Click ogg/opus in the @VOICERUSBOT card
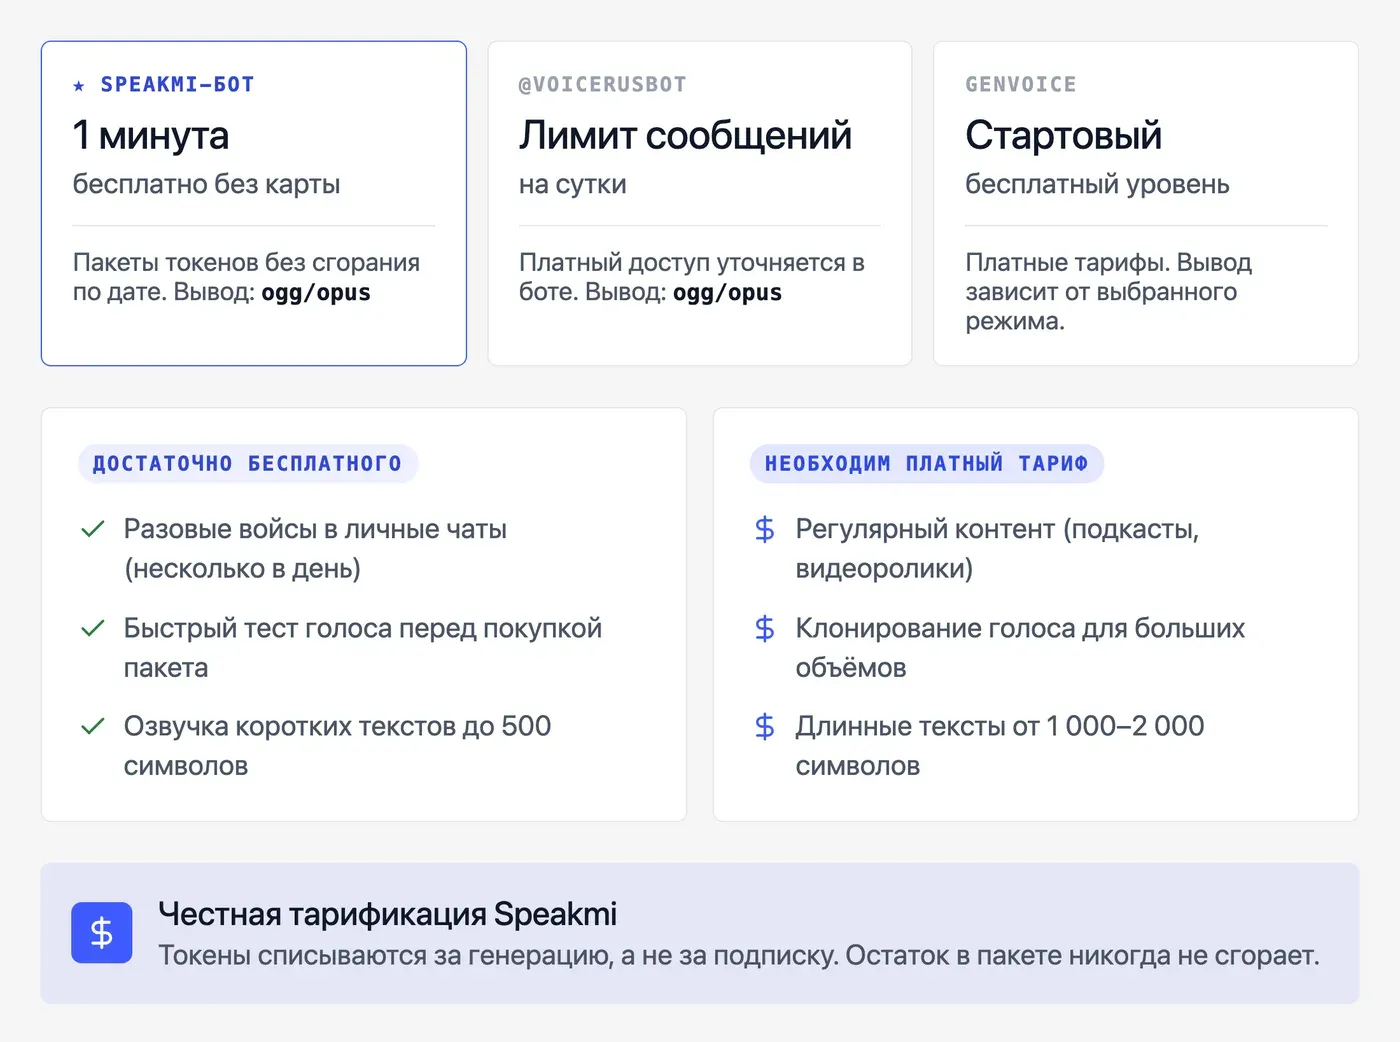This screenshot has width=1400, height=1042. pos(728,293)
